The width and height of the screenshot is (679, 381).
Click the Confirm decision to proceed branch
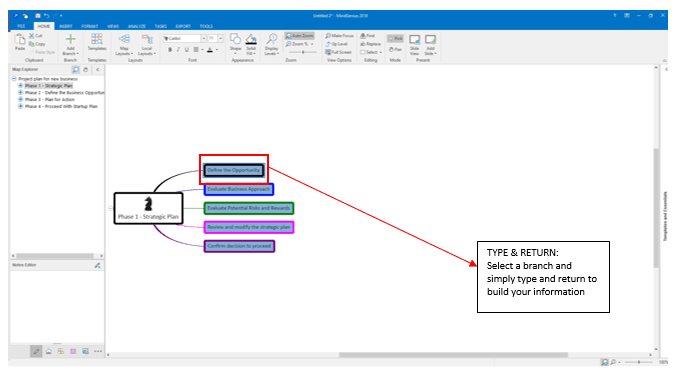[239, 246]
